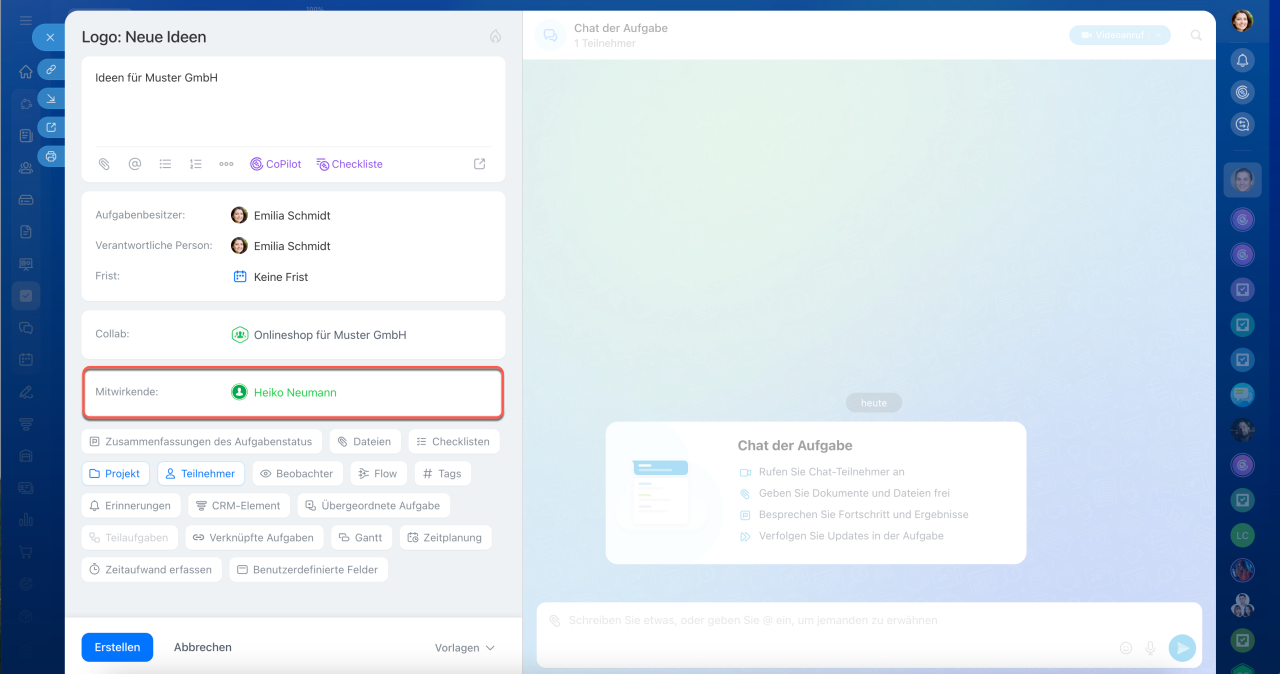Toggle the active Teilnehmer chip
Viewport: 1280px width, 674px height.
[x=201, y=473]
